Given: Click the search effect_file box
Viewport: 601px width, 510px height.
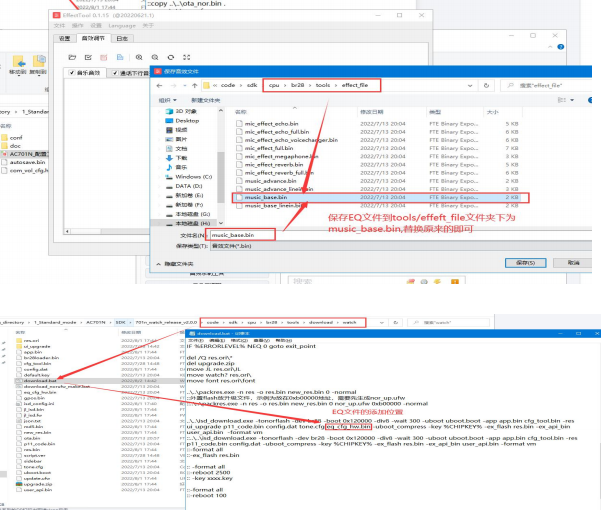Looking at the screenshot, I should tap(548, 85).
